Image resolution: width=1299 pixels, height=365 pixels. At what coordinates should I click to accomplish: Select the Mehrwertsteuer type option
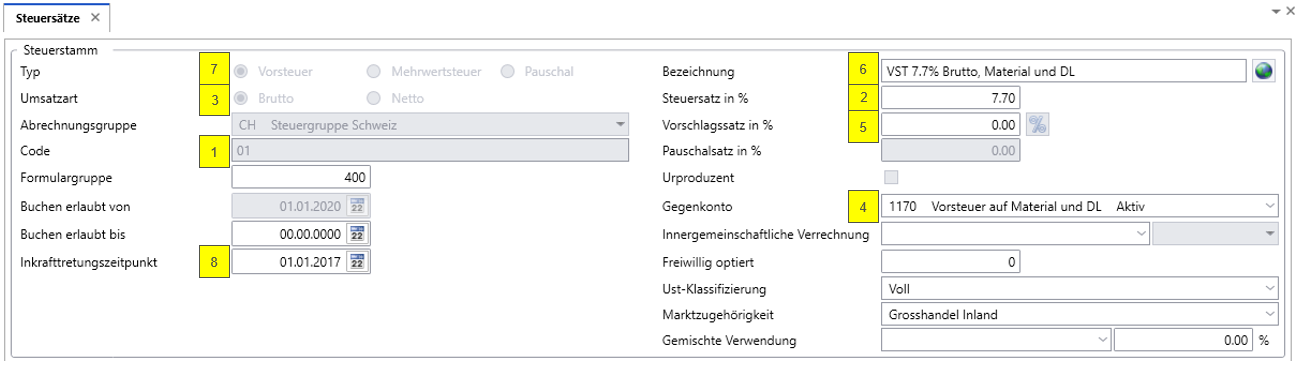point(374,71)
